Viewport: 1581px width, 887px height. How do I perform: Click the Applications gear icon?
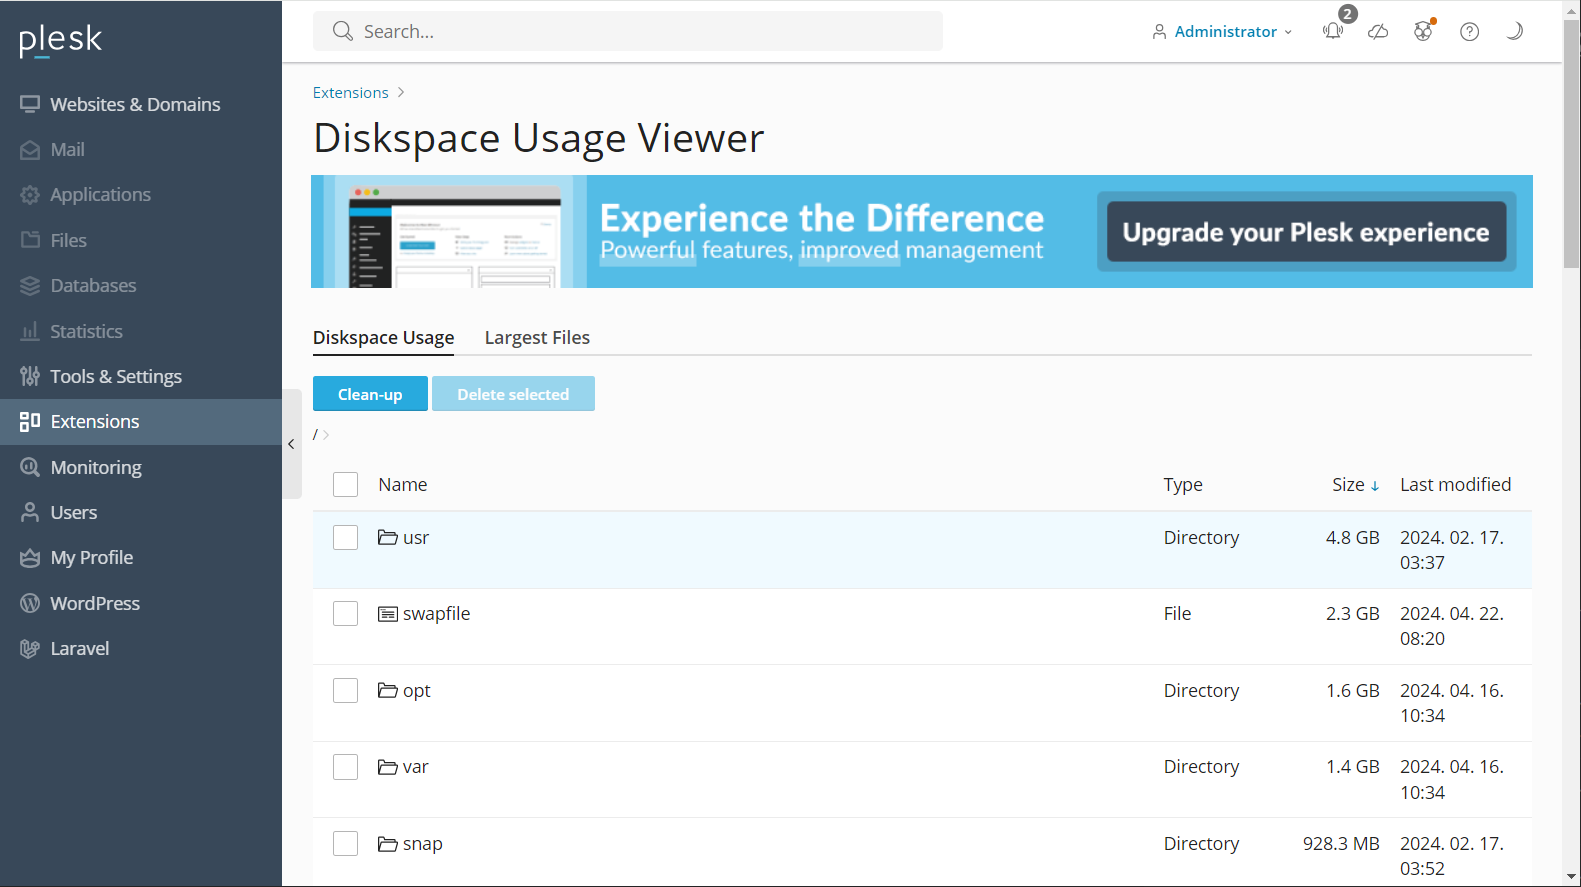click(x=30, y=195)
